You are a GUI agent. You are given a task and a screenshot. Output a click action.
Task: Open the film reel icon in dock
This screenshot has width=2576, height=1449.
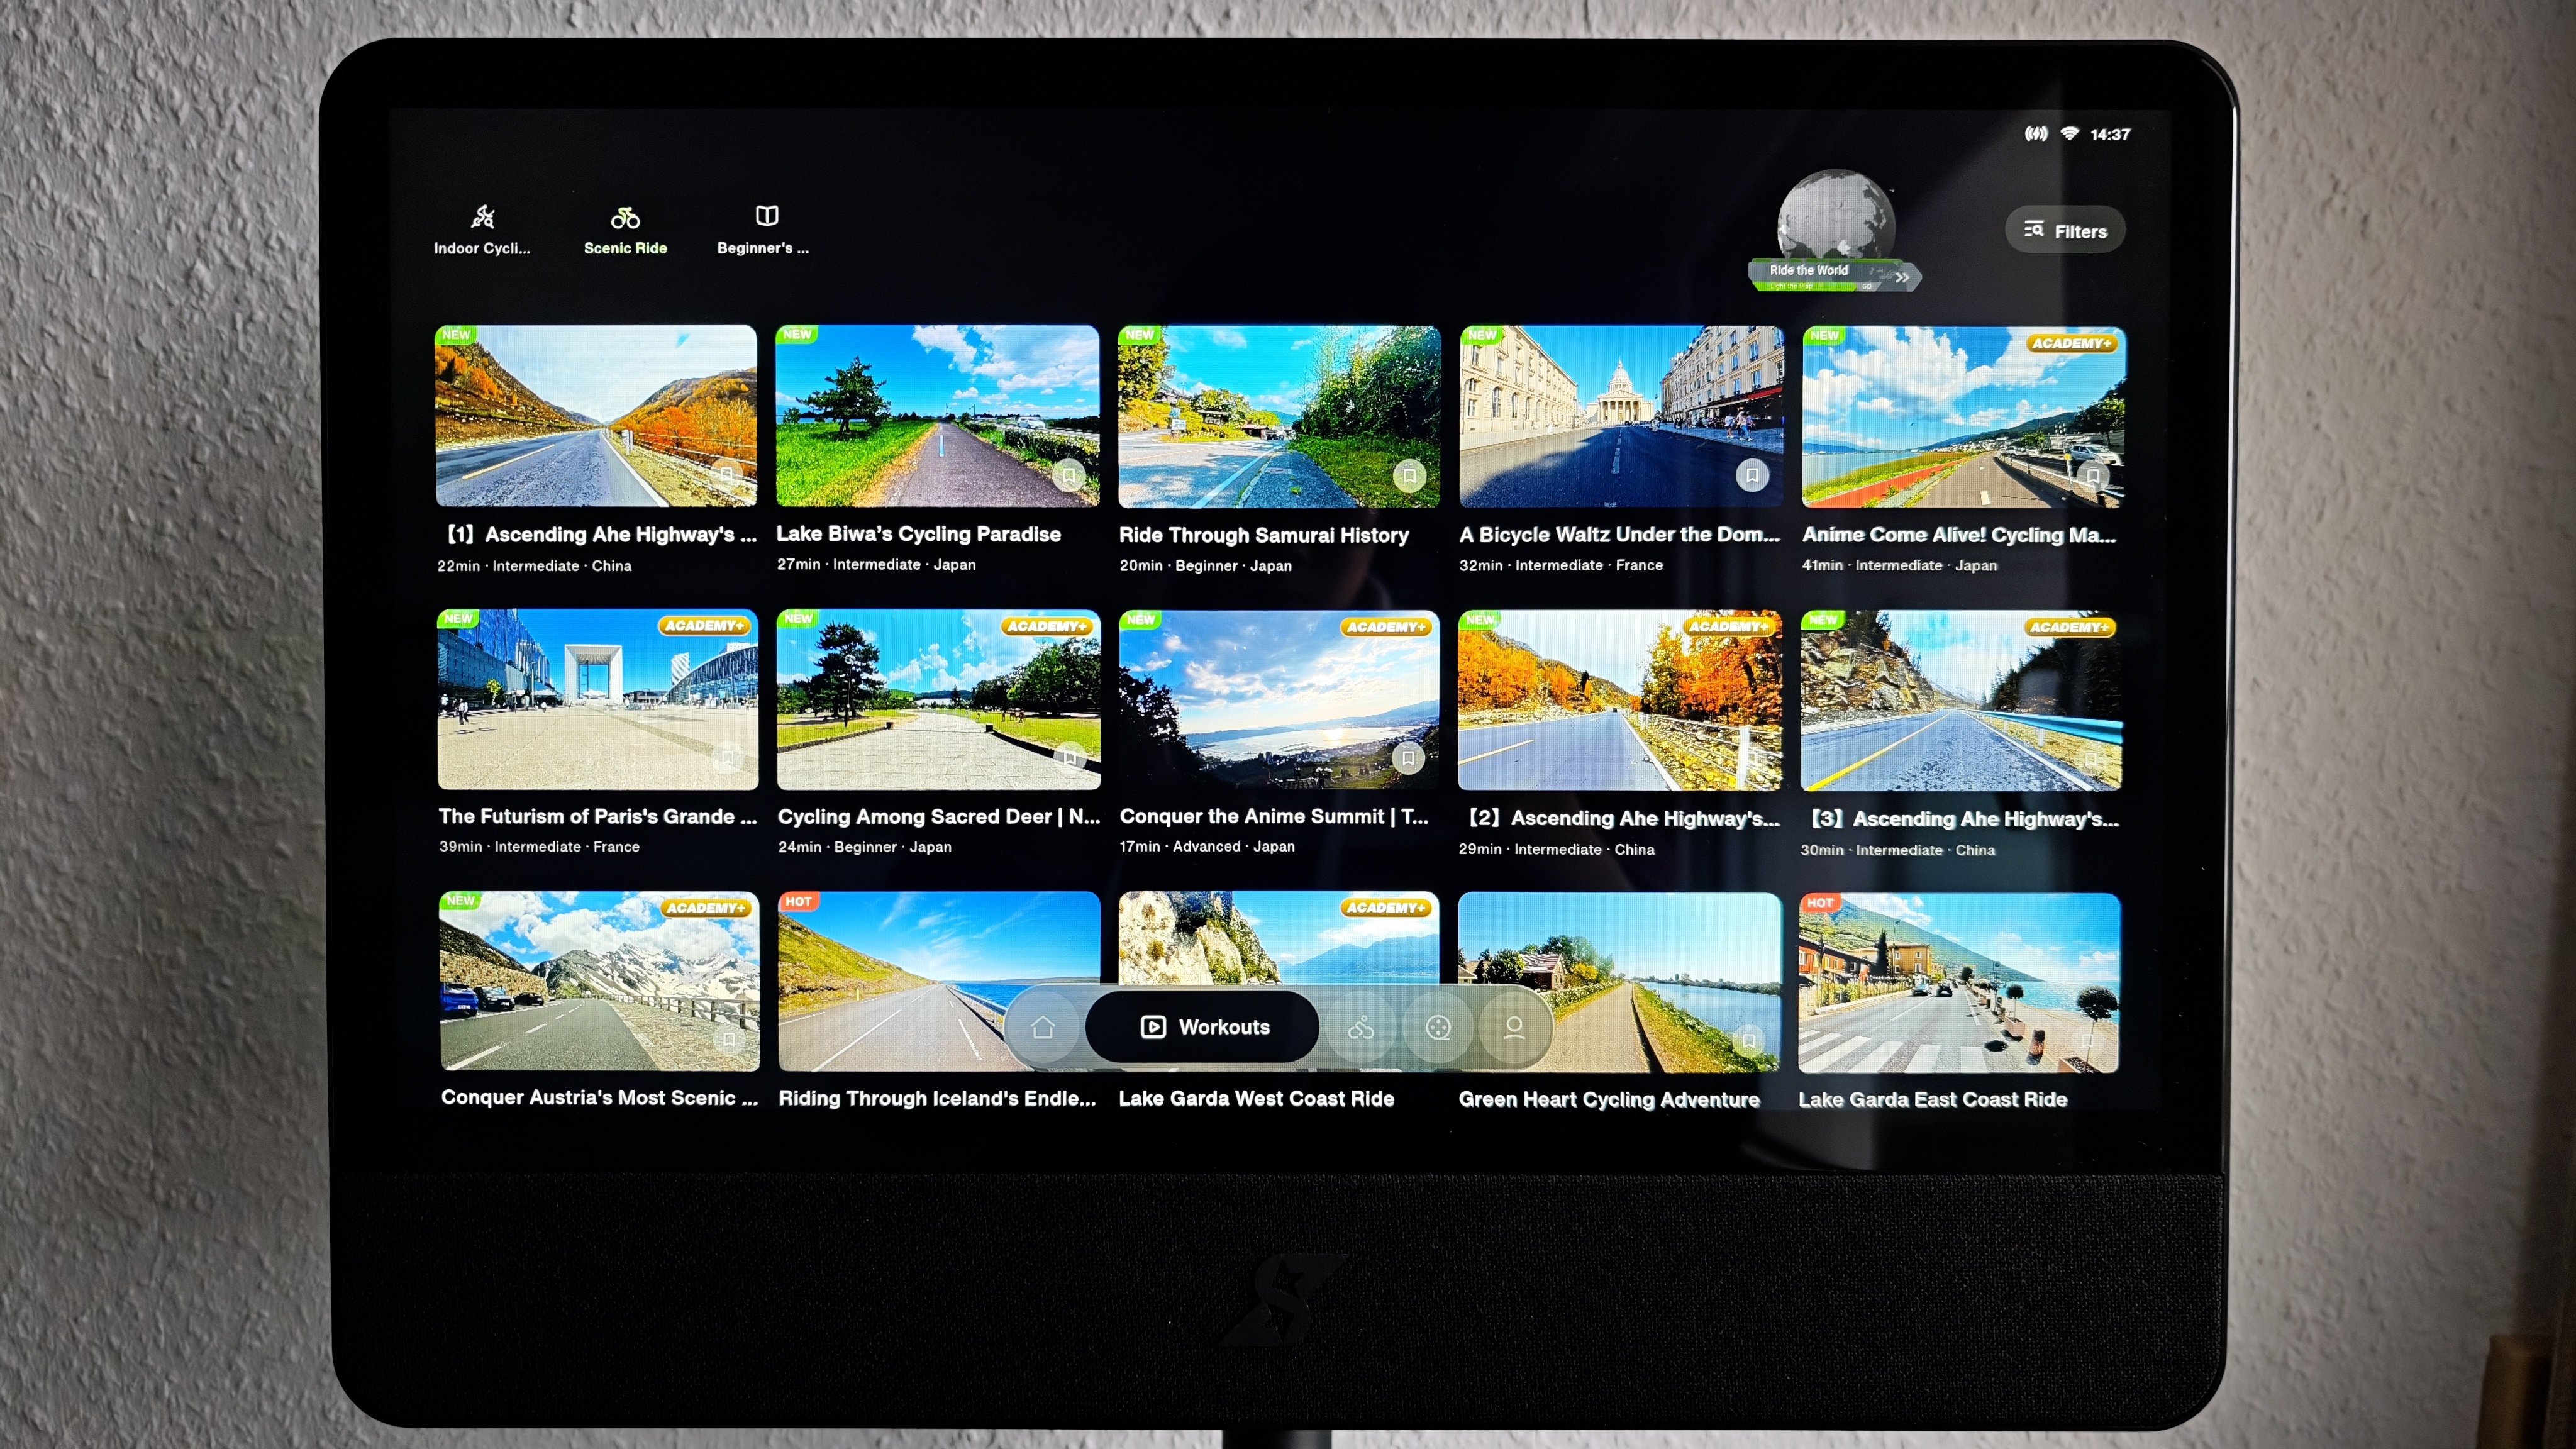[x=1438, y=1027]
